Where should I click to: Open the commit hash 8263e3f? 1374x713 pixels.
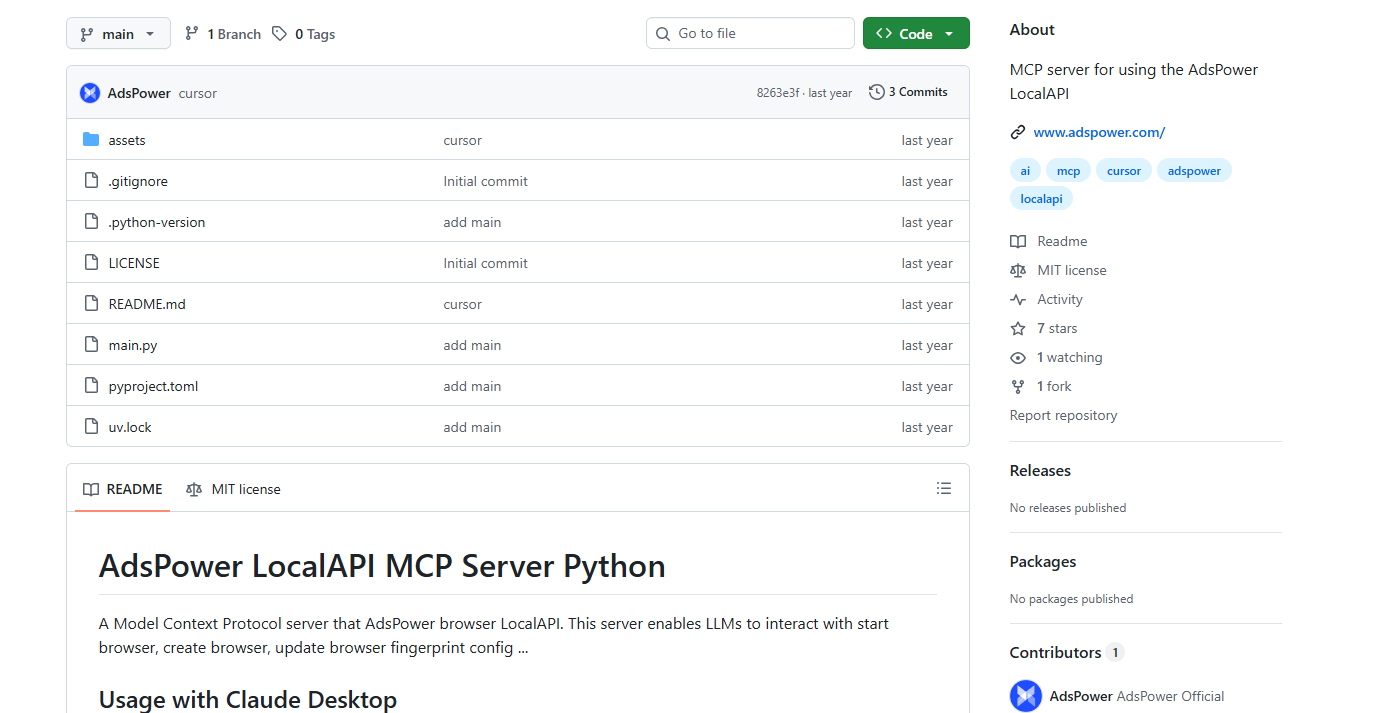(778, 93)
